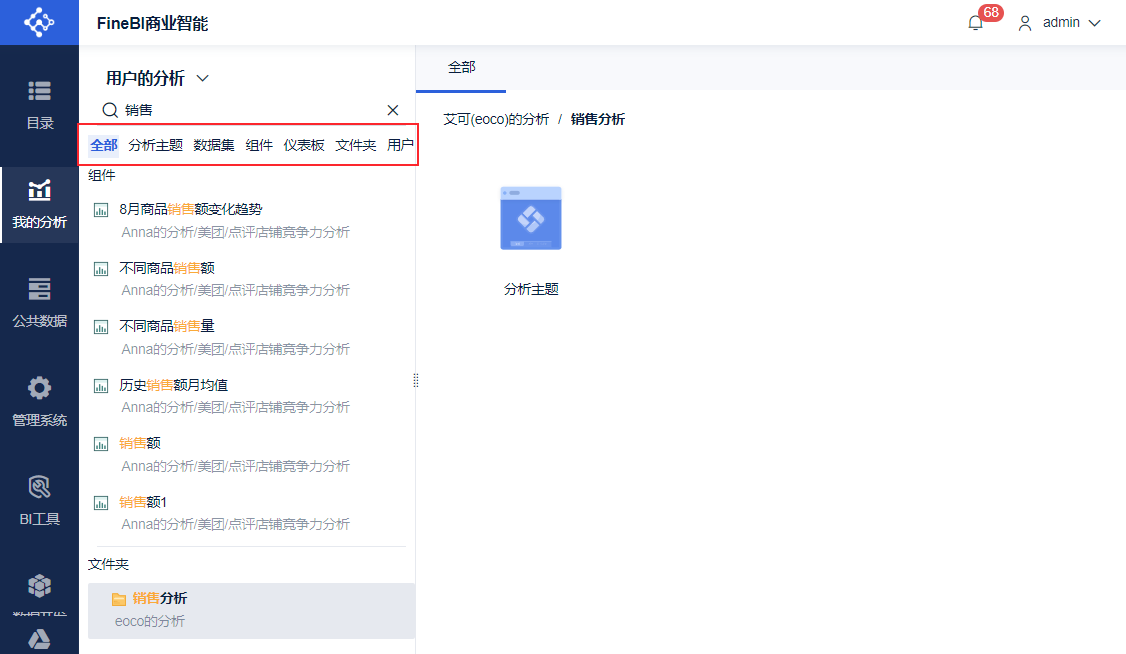Select the 全部 search filter
The image size is (1126, 654).
(x=103, y=145)
